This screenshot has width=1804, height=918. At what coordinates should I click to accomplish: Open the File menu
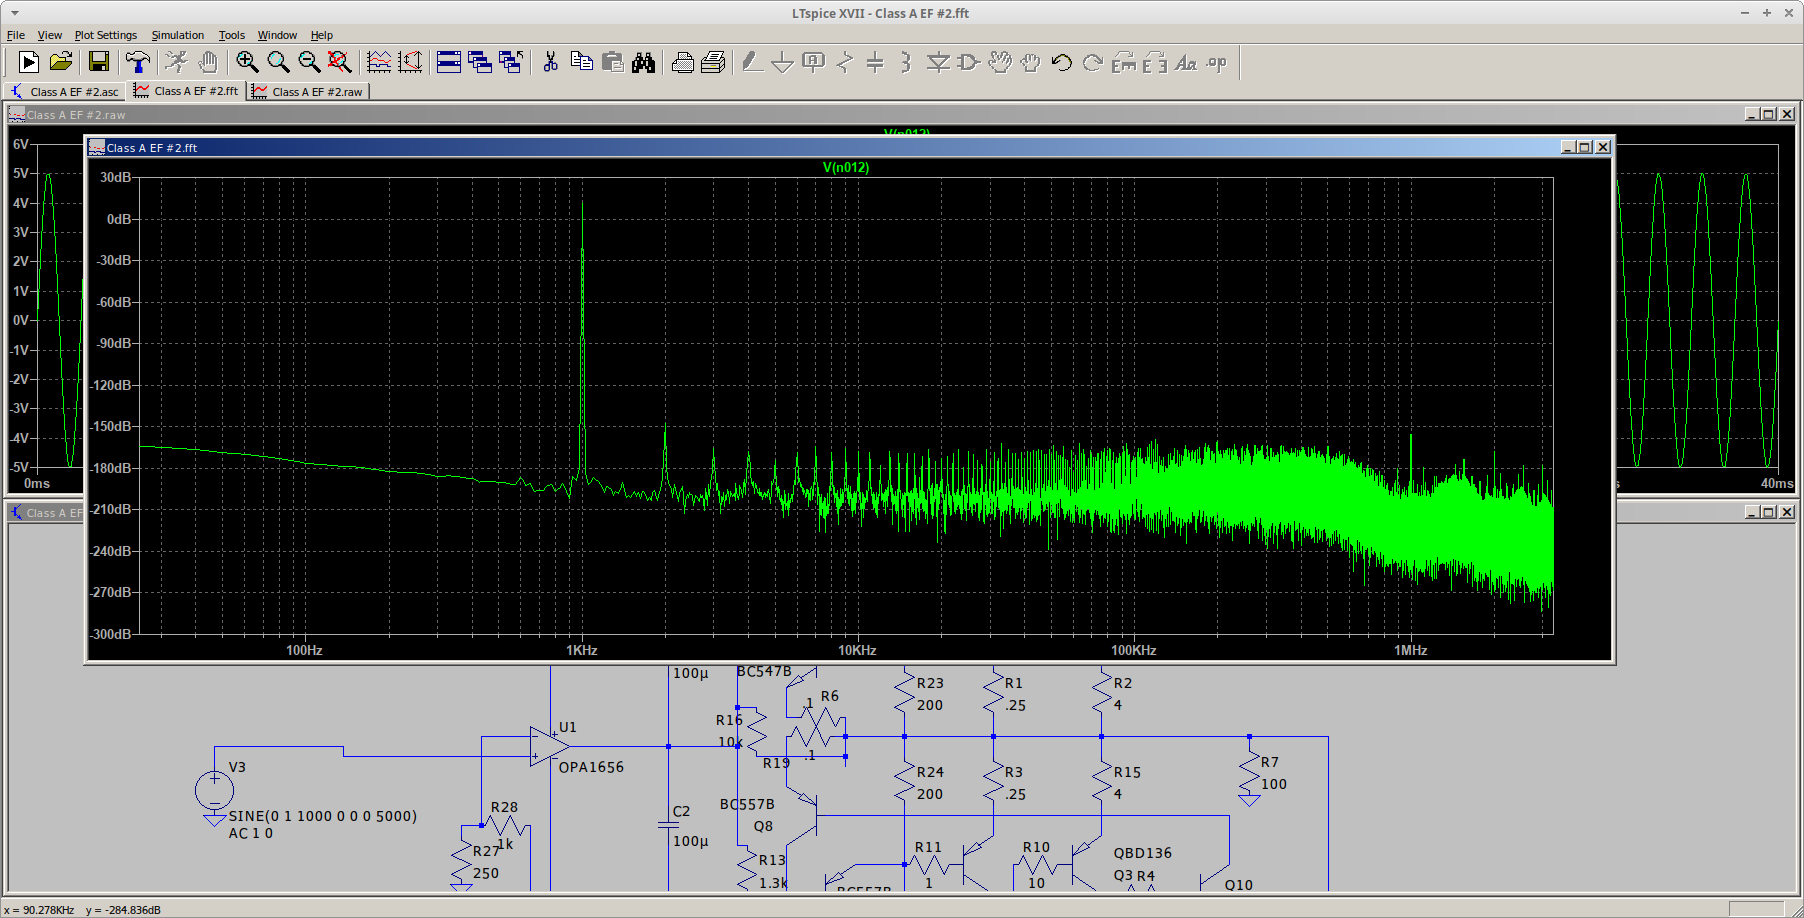[16, 35]
